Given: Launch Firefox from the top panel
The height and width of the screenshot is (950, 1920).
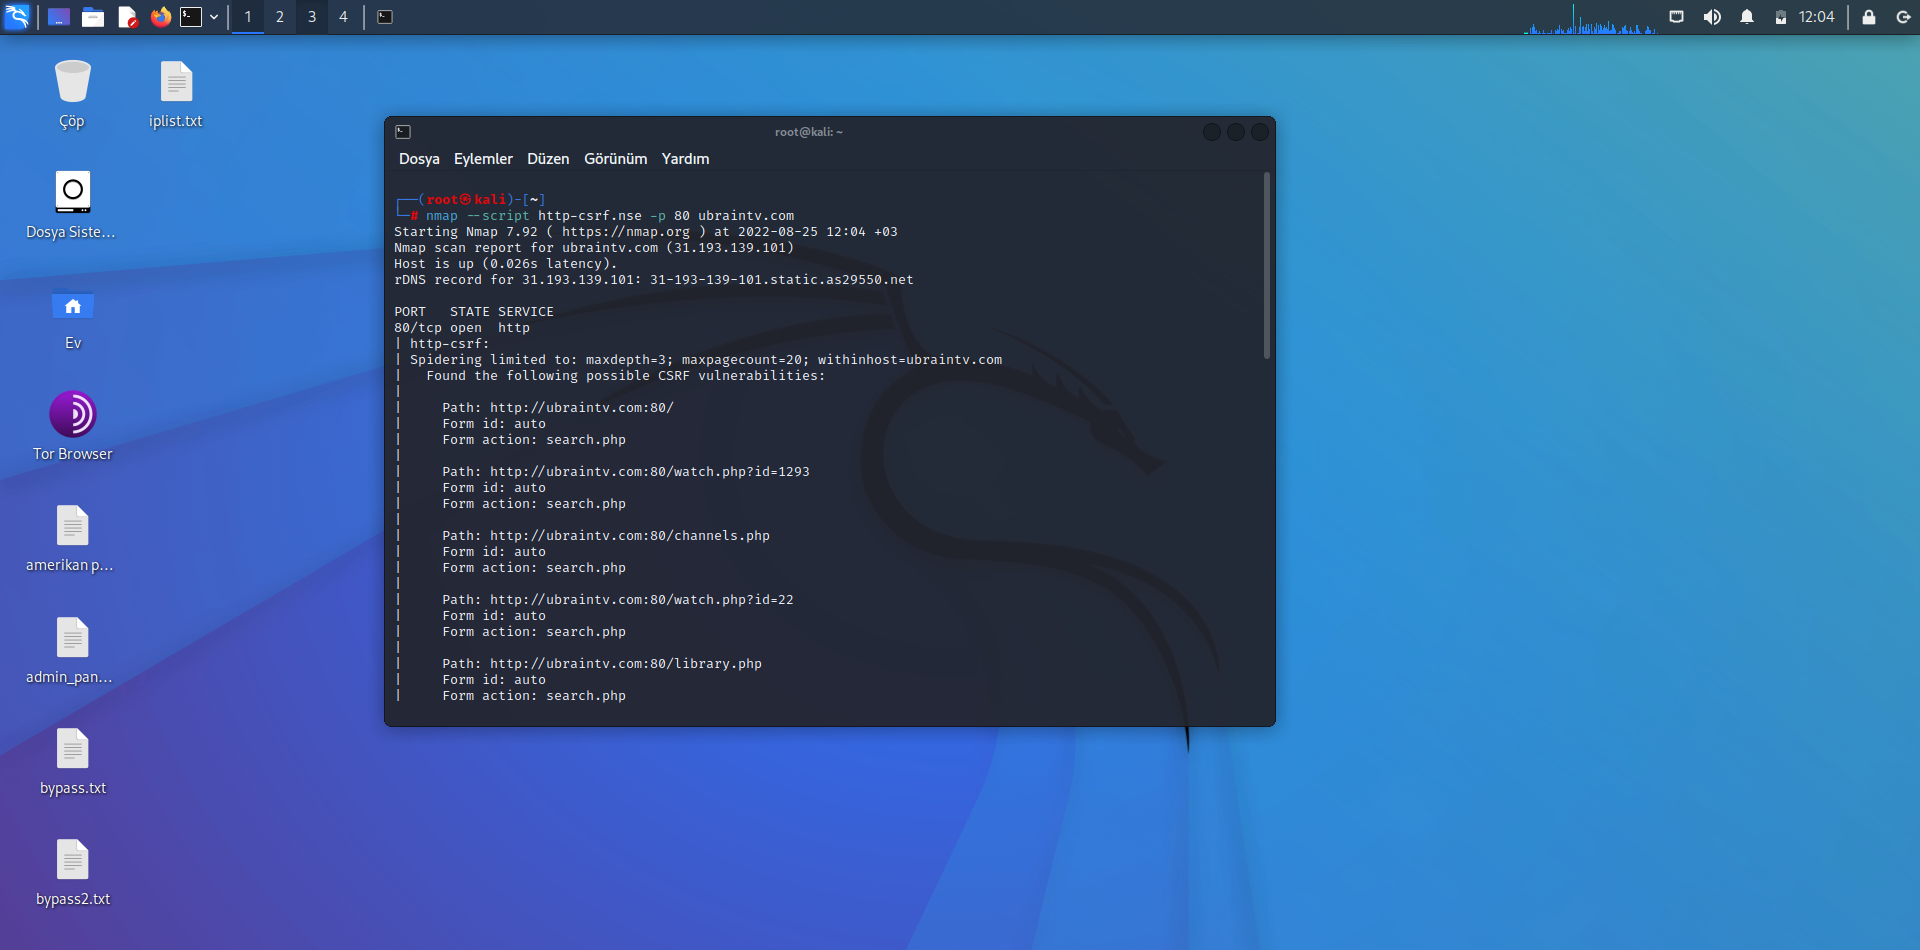Looking at the screenshot, I should point(161,17).
